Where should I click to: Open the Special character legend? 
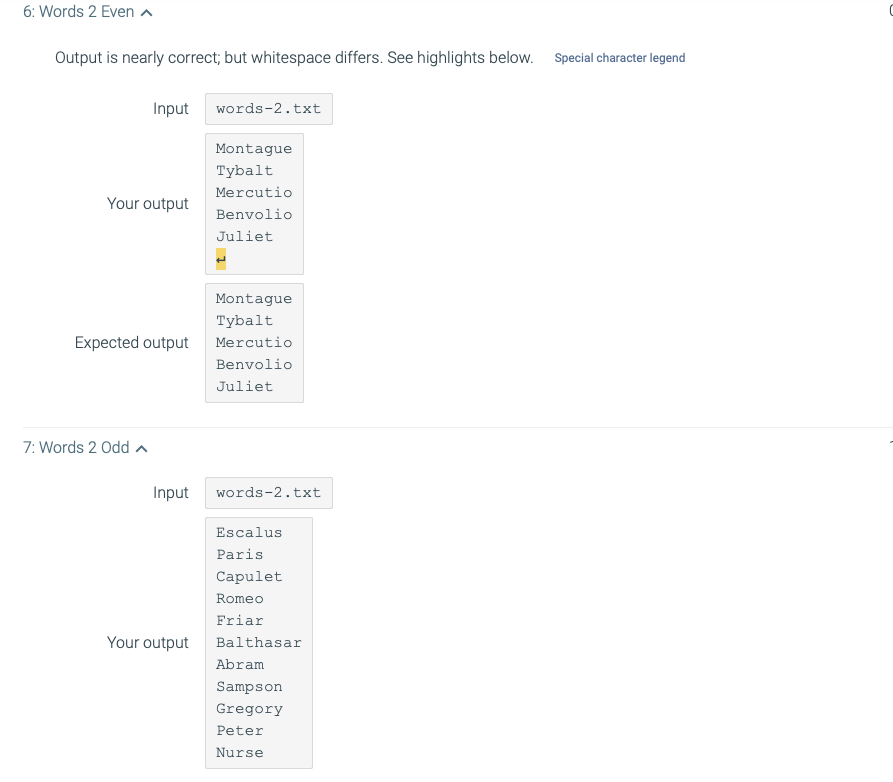click(x=620, y=59)
